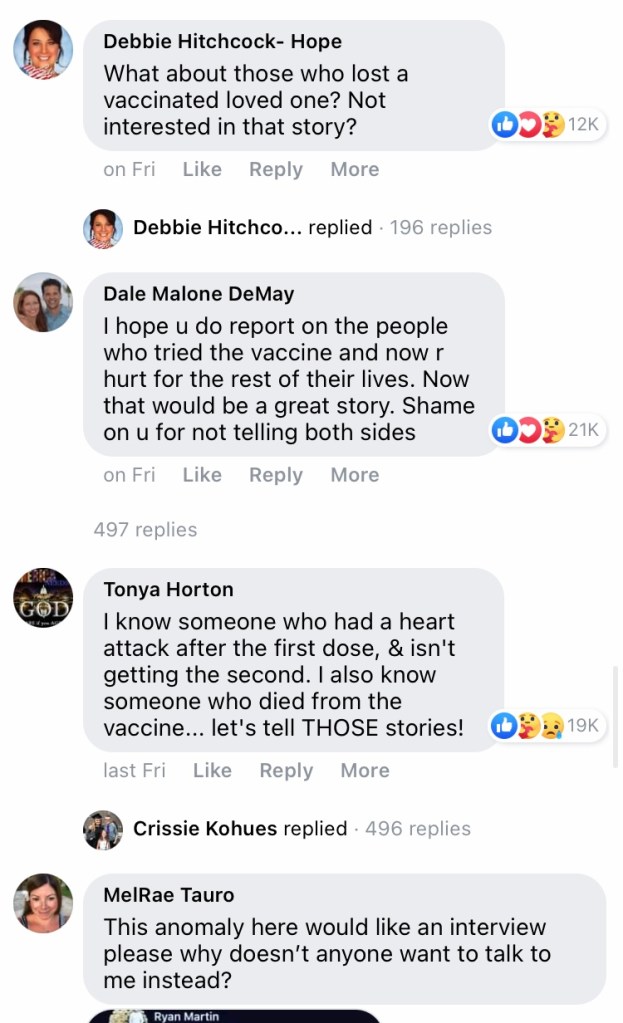Expand Crissie Kohues's 496 replies thread
The height and width of the screenshot is (1023, 623).
click(417, 829)
